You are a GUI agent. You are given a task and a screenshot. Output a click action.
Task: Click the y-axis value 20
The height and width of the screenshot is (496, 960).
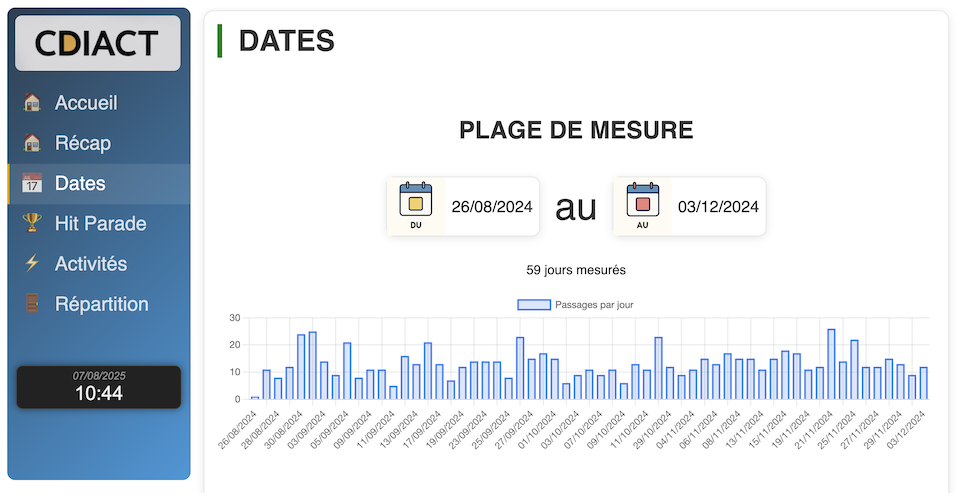(x=235, y=345)
